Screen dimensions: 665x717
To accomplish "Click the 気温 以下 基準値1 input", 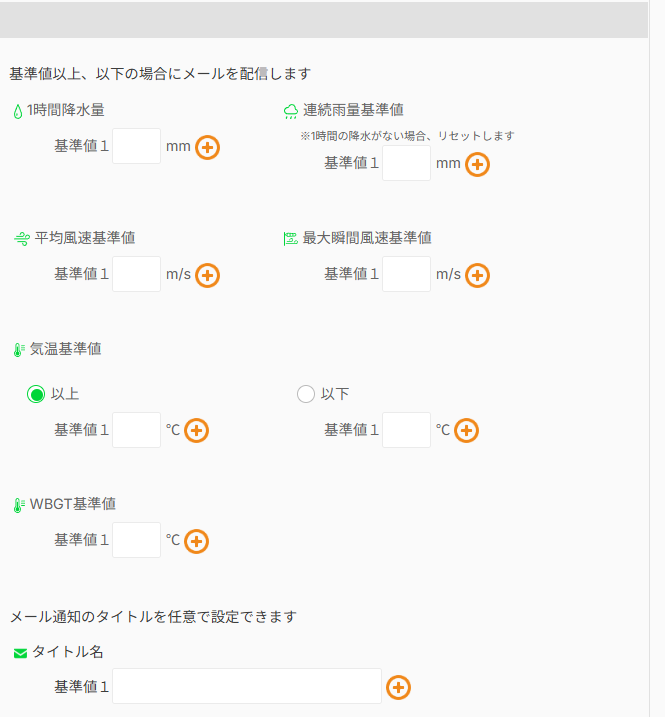I will click(x=406, y=430).
